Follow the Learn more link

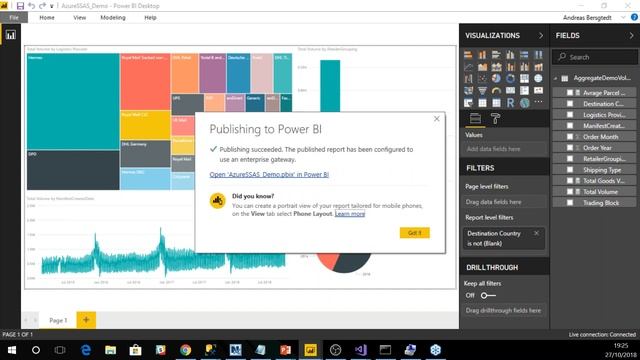pyautogui.click(x=350, y=214)
